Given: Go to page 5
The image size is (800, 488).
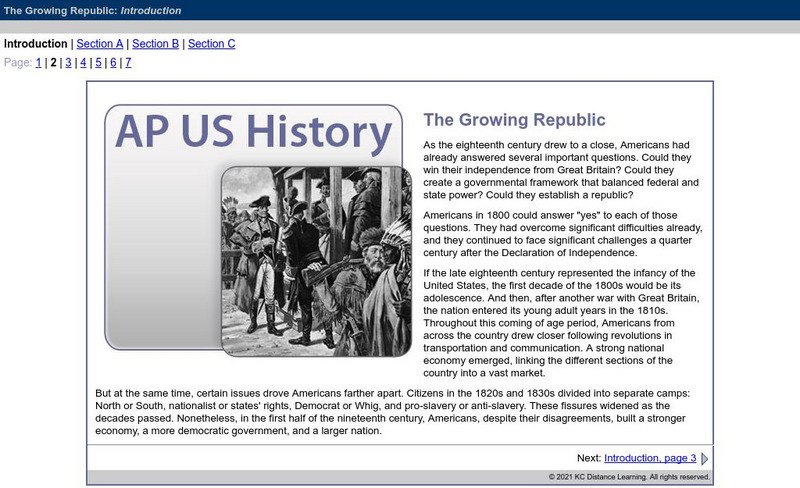Looking at the screenshot, I should [x=98, y=63].
